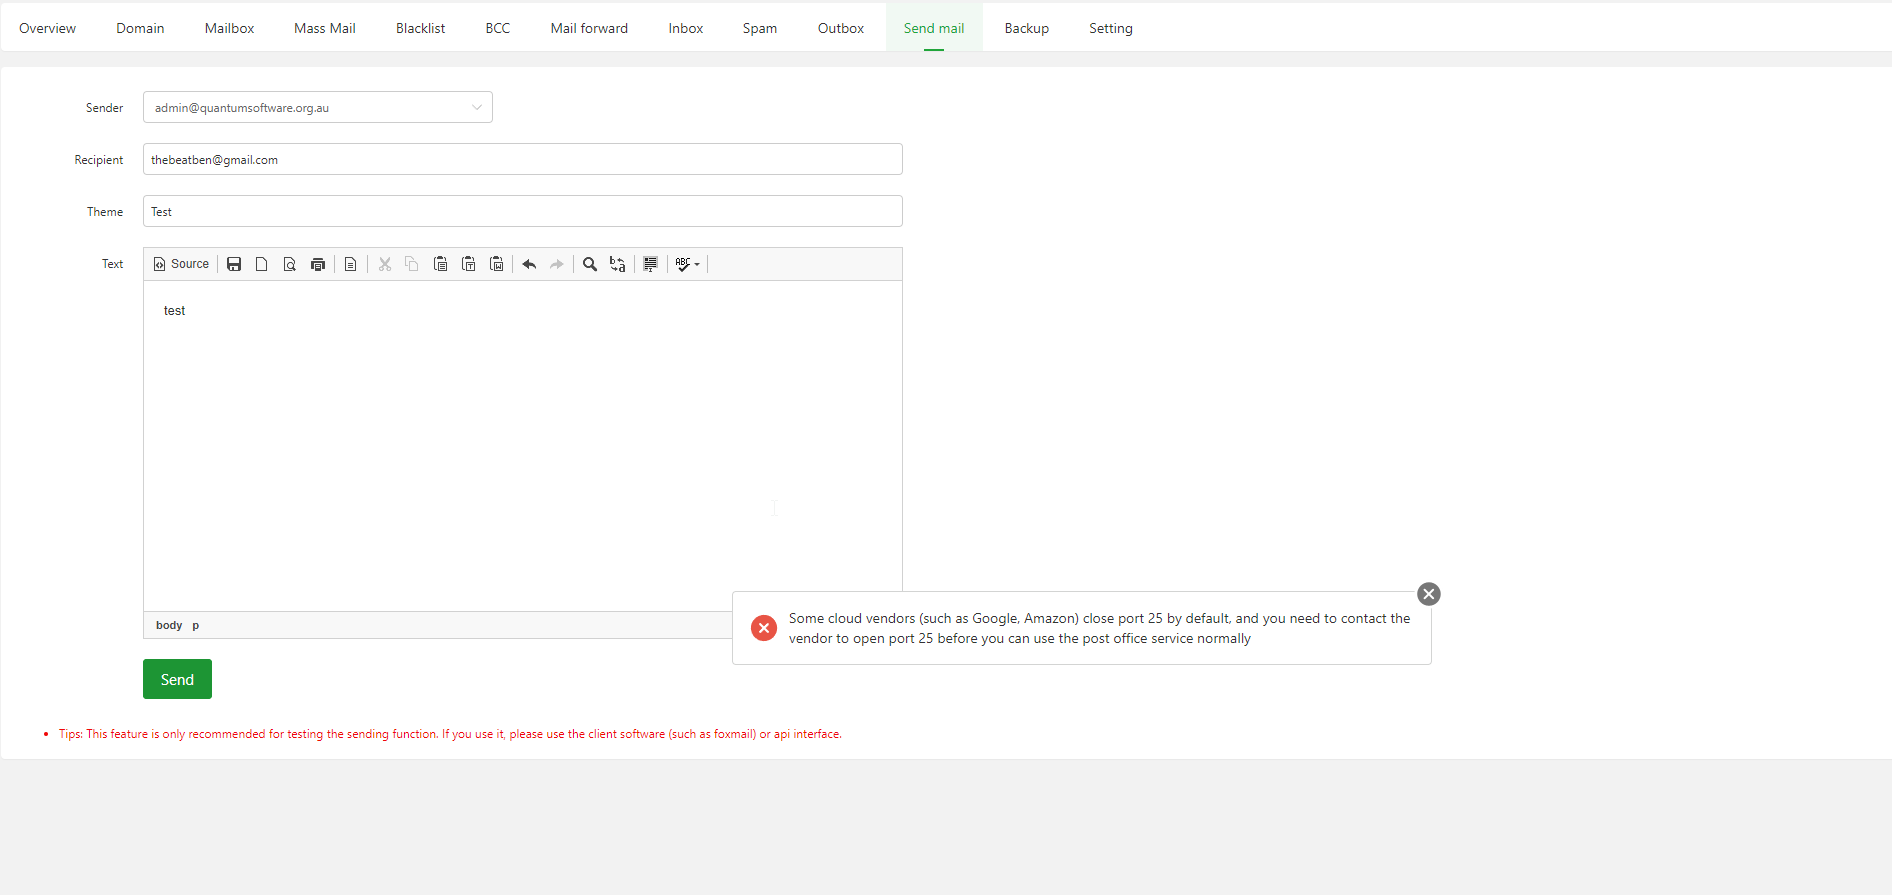The height and width of the screenshot is (895, 1892).
Task: Click the Save icon in editor toolbar
Action: (x=234, y=264)
